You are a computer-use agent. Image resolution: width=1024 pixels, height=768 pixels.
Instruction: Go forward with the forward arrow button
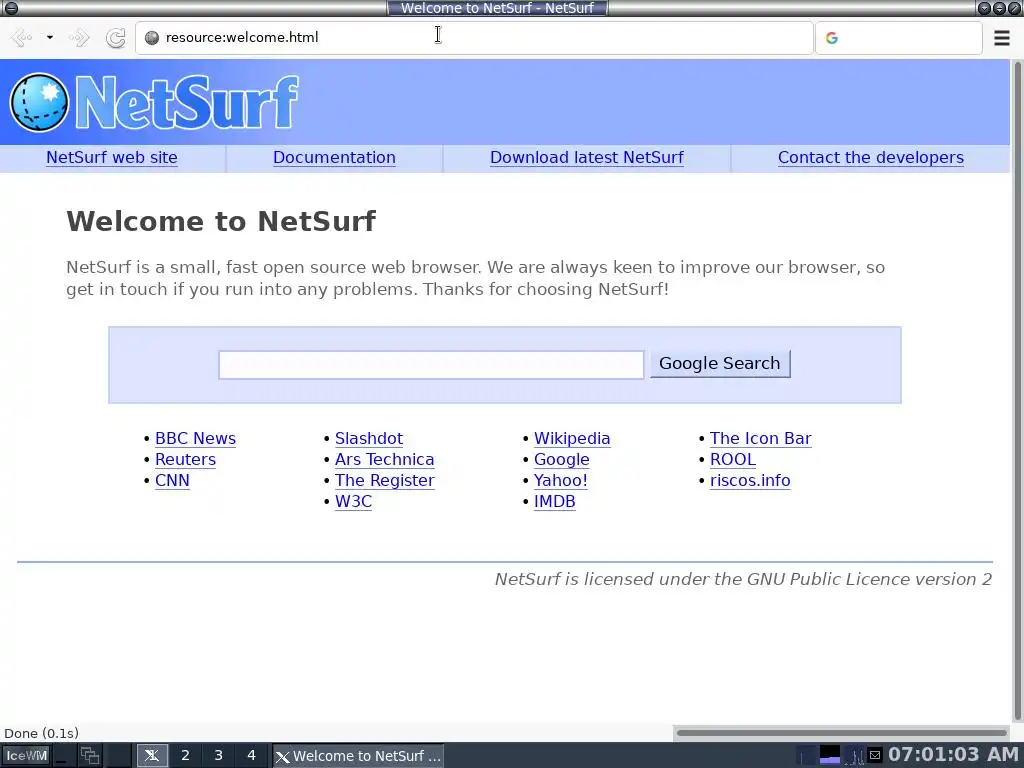click(78, 38)
